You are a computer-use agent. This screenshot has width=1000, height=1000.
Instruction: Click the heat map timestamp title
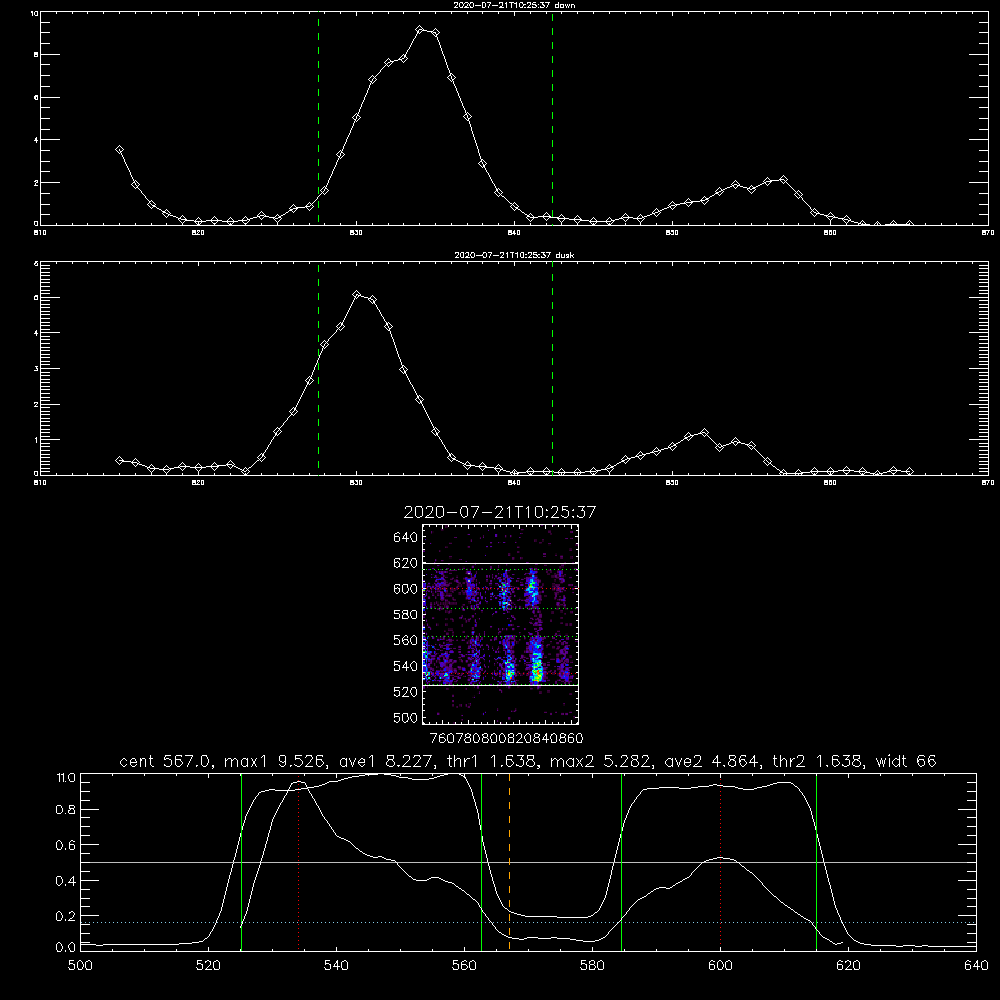(x=500, y=512)
